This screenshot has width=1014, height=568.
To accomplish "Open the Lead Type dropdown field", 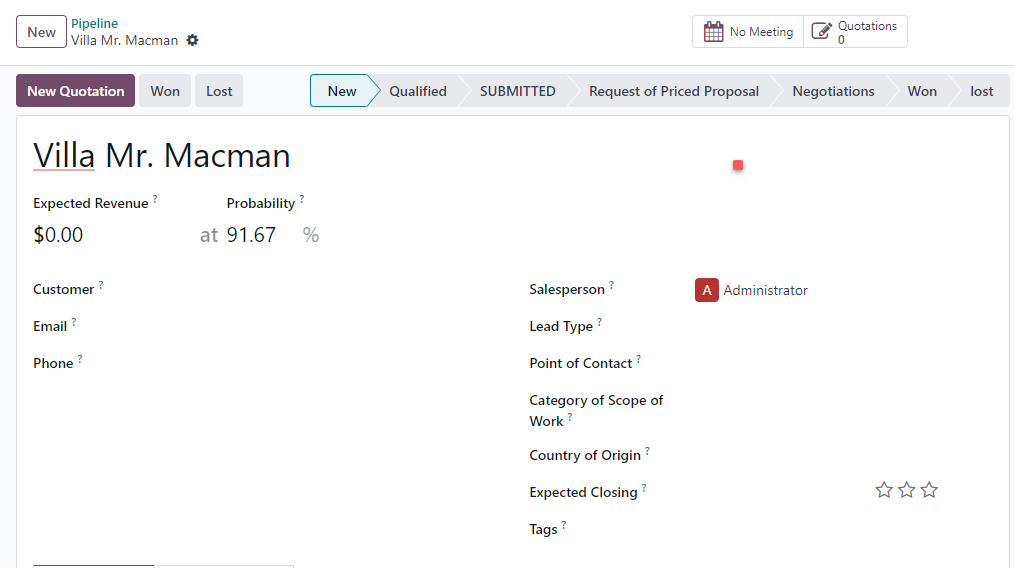I will 842,326.
